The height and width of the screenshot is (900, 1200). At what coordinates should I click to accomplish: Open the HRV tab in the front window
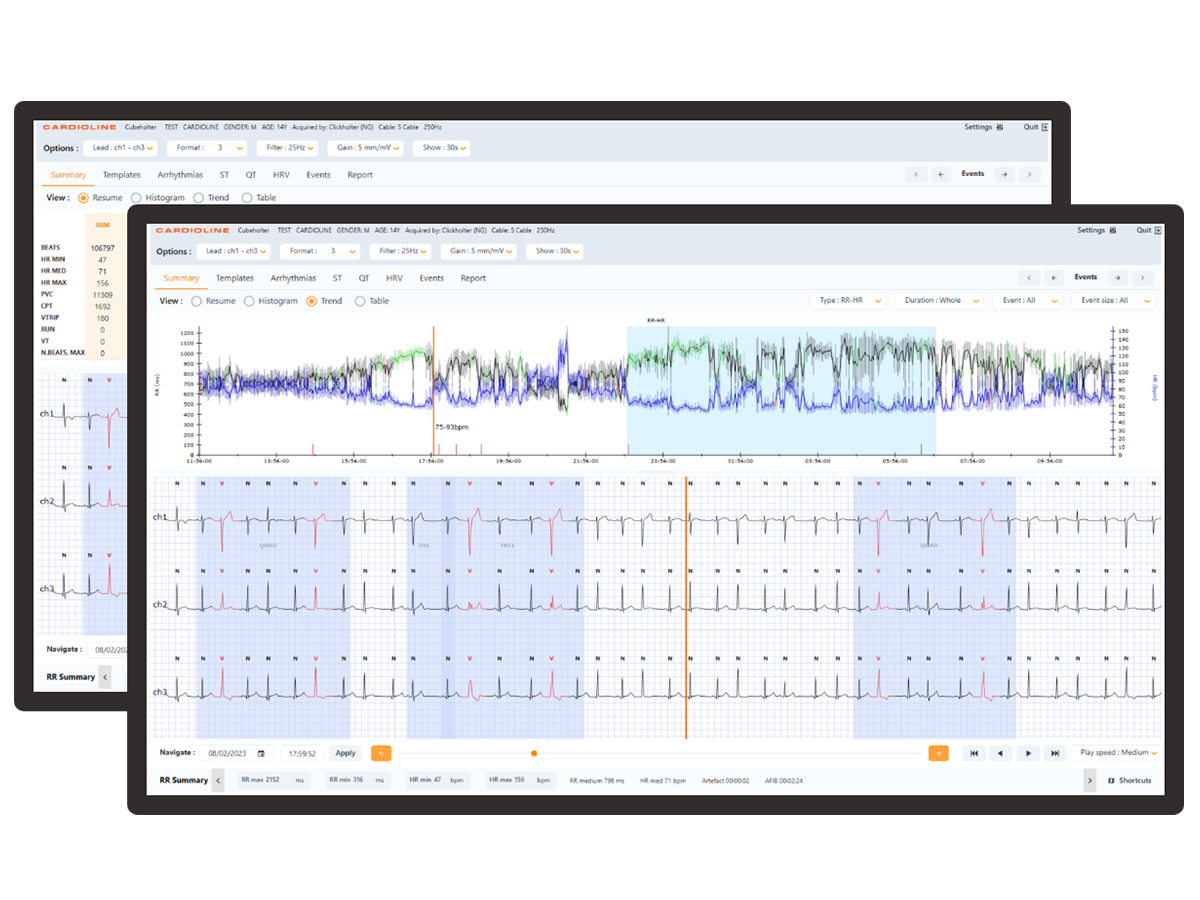pos(394,278)
